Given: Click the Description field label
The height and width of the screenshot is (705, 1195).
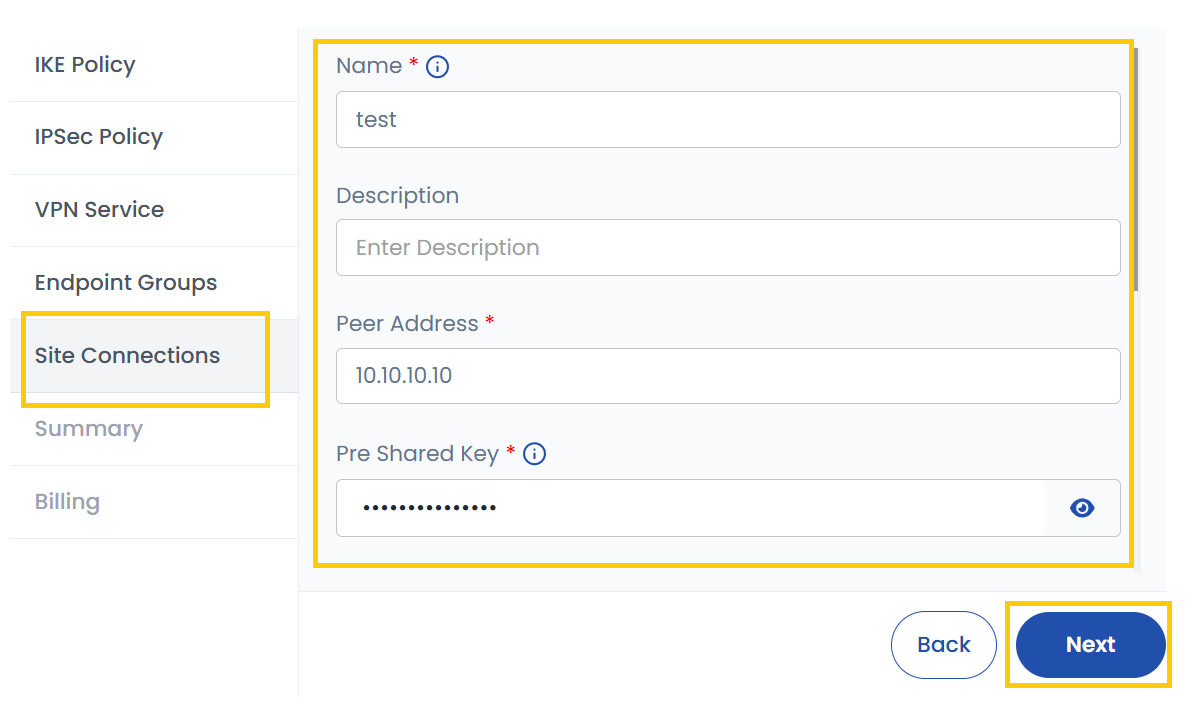Looking at the screenshot, I should click(397, 196).
